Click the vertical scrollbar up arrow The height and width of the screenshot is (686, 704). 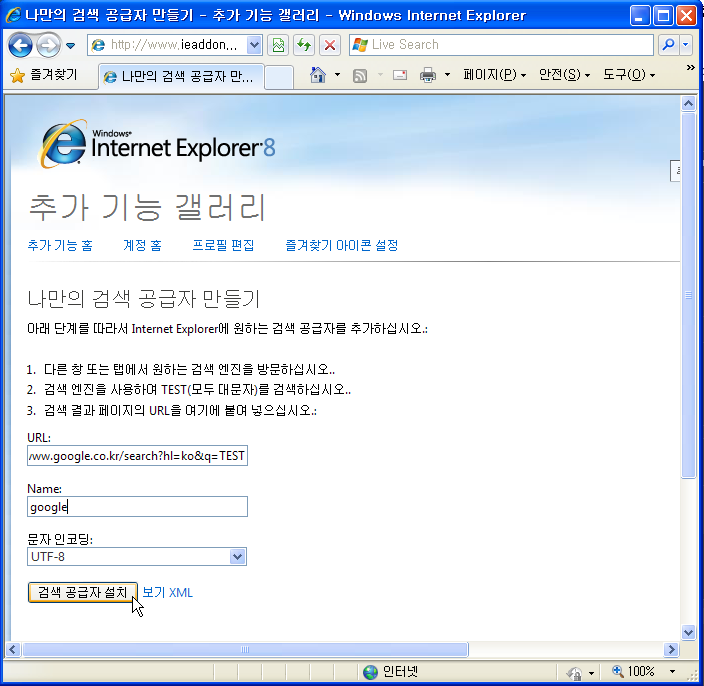point(688,104)
